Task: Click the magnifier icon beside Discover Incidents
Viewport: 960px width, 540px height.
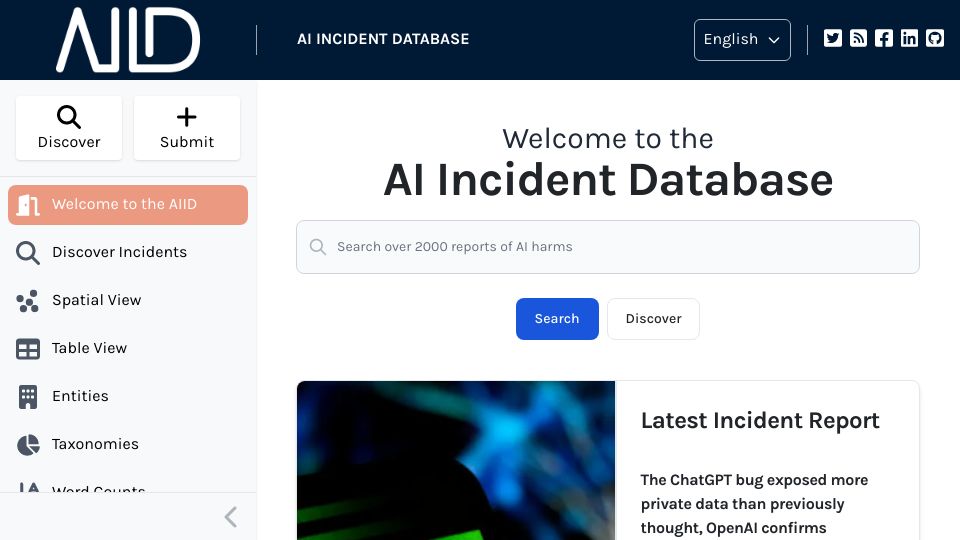Action: click(x=28, y=252)
